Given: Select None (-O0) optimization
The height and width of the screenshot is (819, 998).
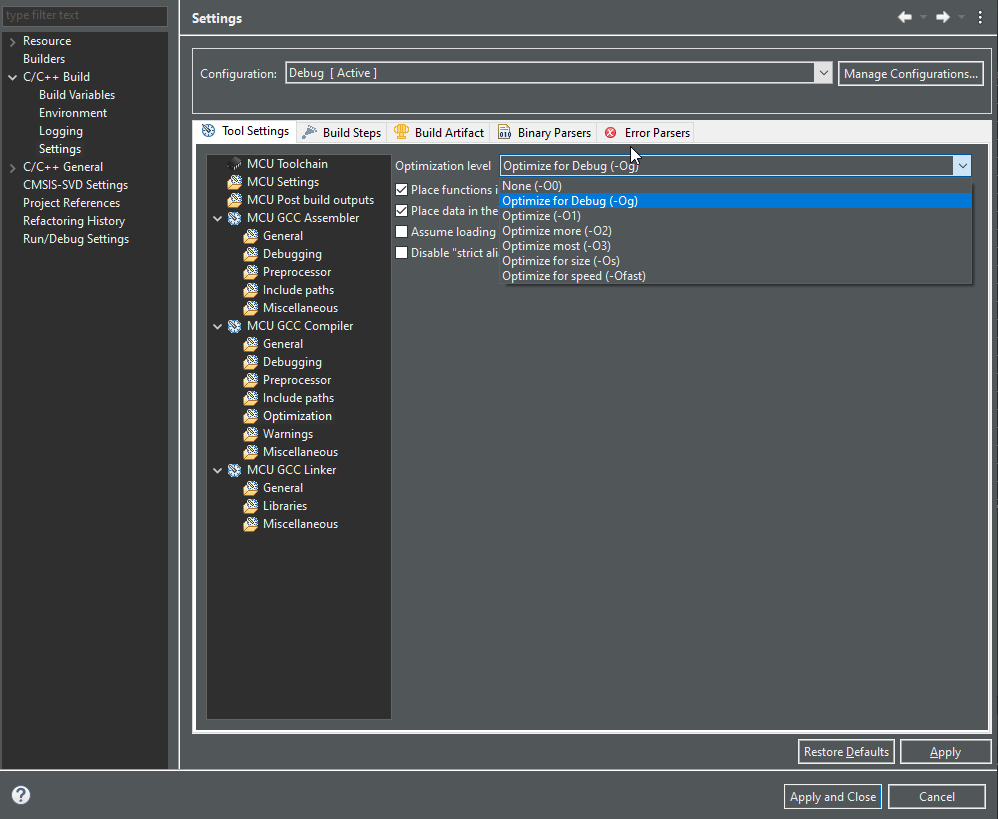Looking at the screenshot, I should click(735, 186).
